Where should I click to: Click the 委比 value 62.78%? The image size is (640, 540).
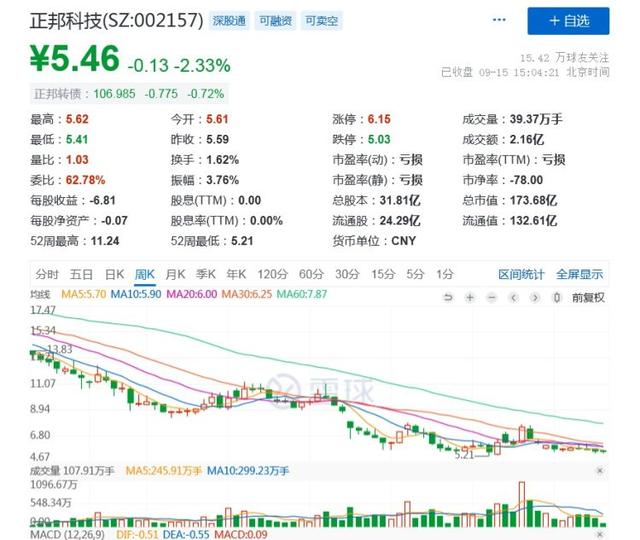(x=85, y=180)
